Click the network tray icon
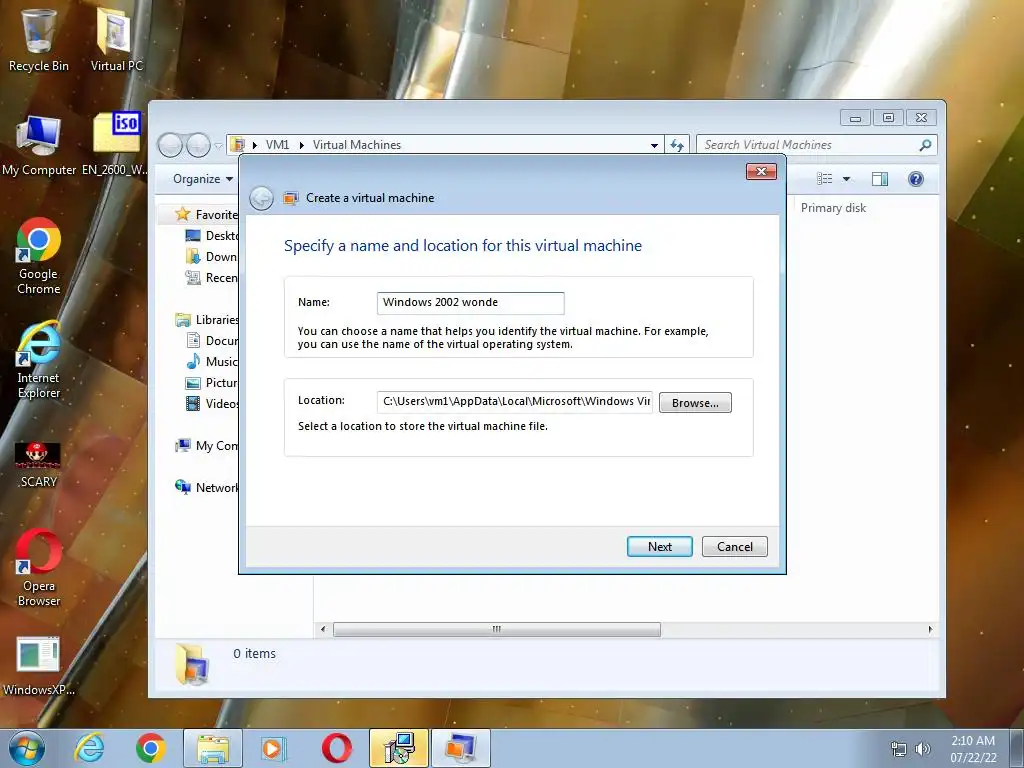This screenshot has width=1024, height=768. coord(899,749)
